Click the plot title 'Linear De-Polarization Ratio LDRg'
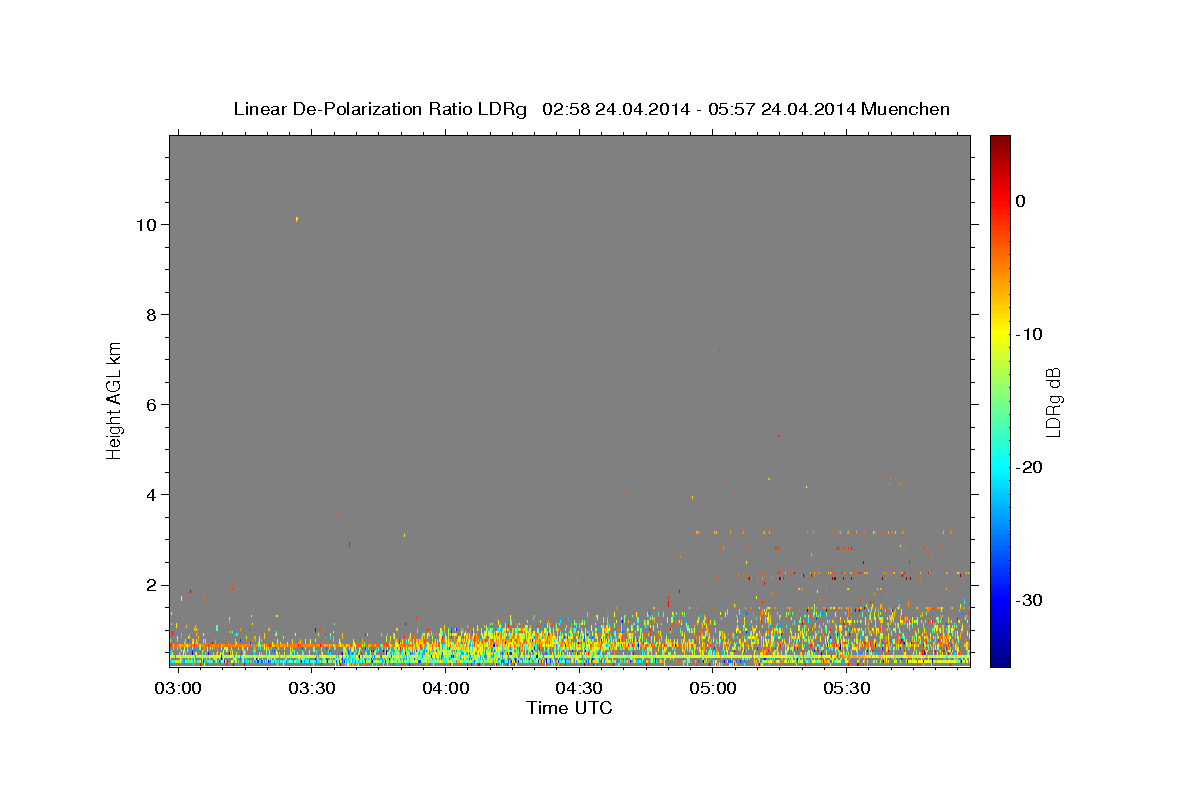Image resolution: width=1200 pixels, height=800 pixels. [380, 109]
